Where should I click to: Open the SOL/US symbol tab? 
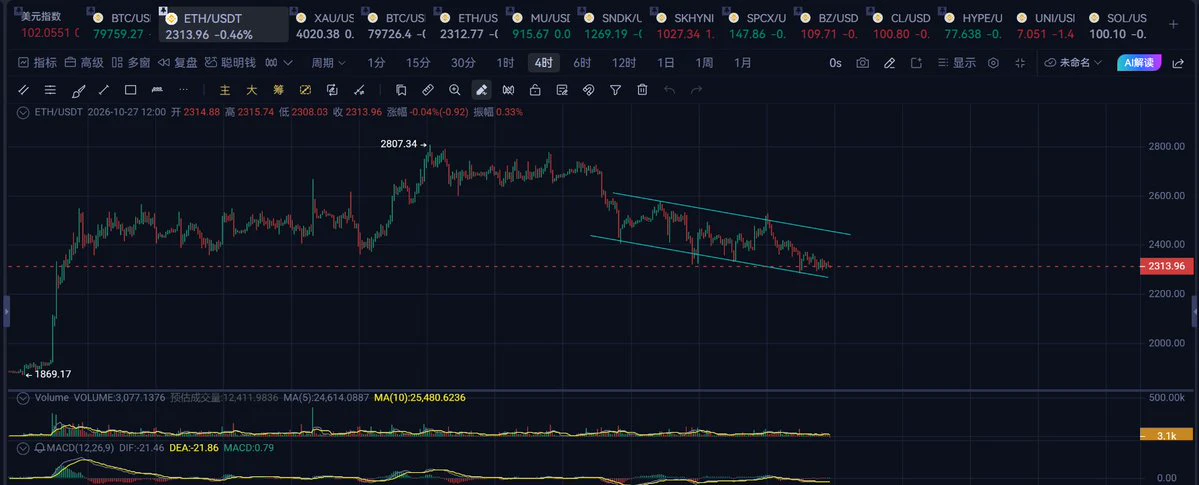pos(1116,24)
